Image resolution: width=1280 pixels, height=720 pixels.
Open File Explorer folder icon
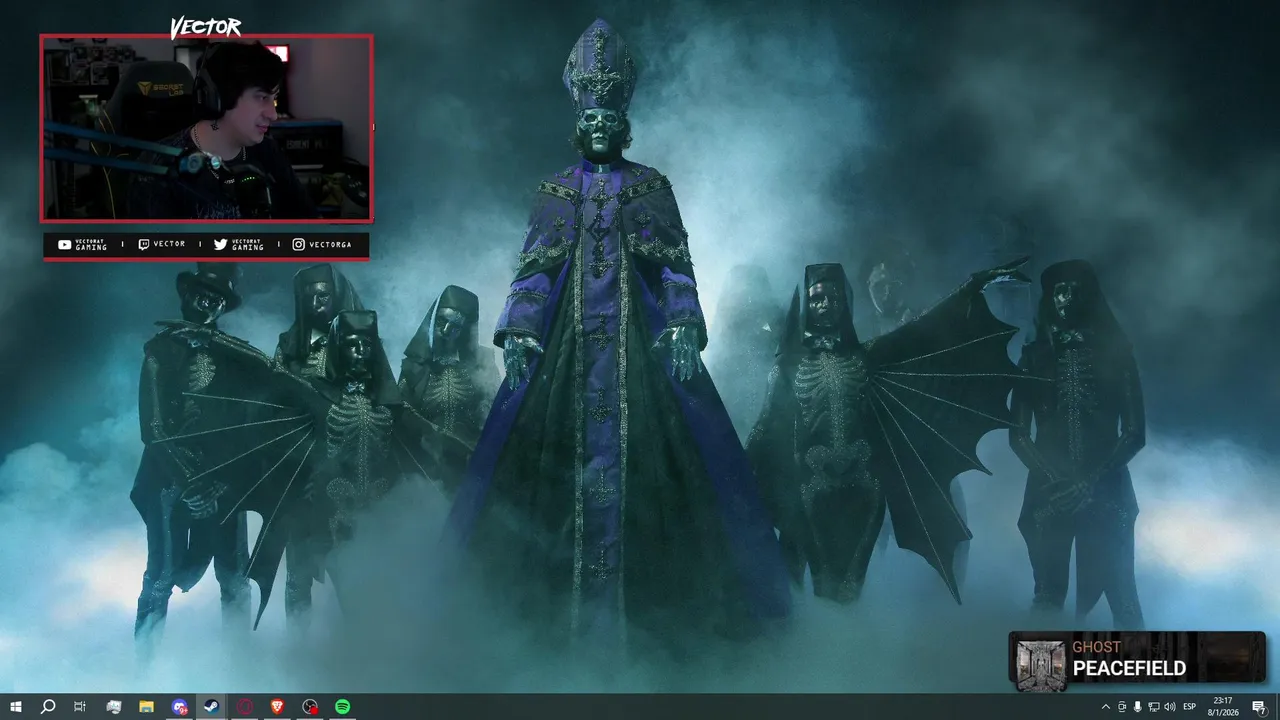pos(146,706)
